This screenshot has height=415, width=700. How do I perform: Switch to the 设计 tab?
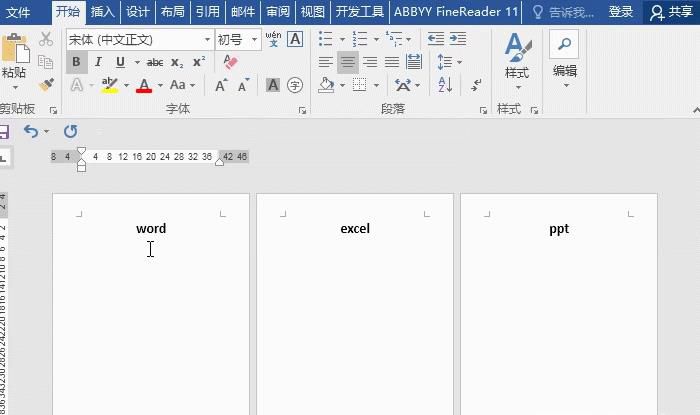tap(138, 12)
